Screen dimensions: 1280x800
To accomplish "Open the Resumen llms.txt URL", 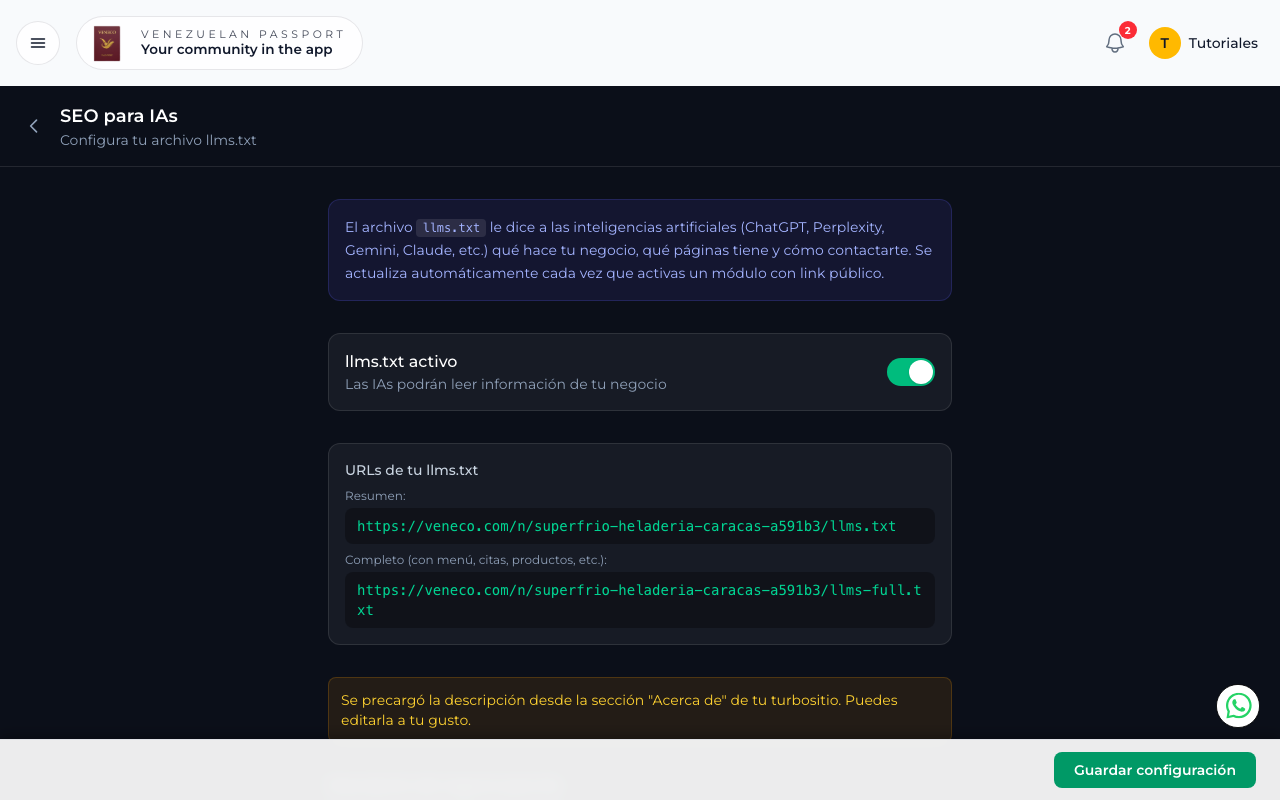I will (x=640, y=526).
